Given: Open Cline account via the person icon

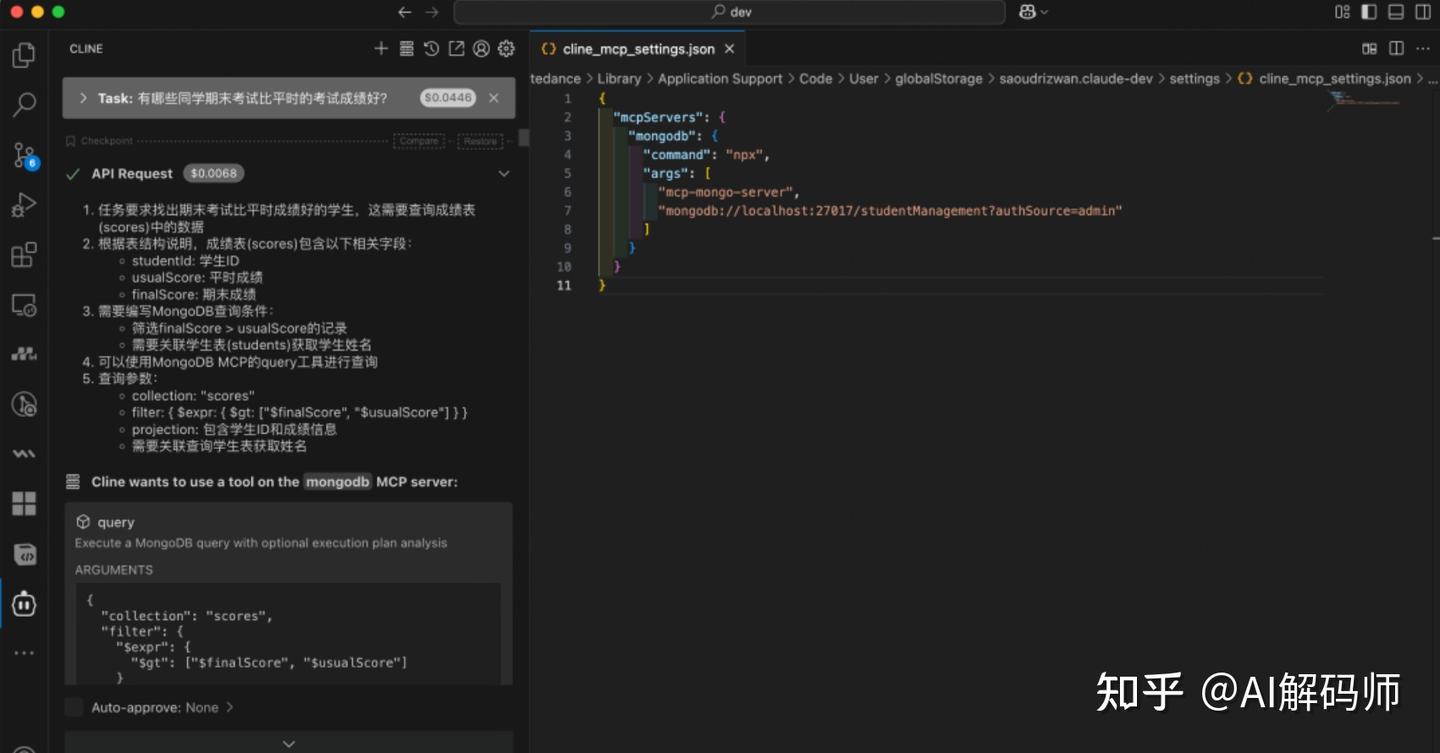Looking at the screenshot, I should tap(481, 48).
